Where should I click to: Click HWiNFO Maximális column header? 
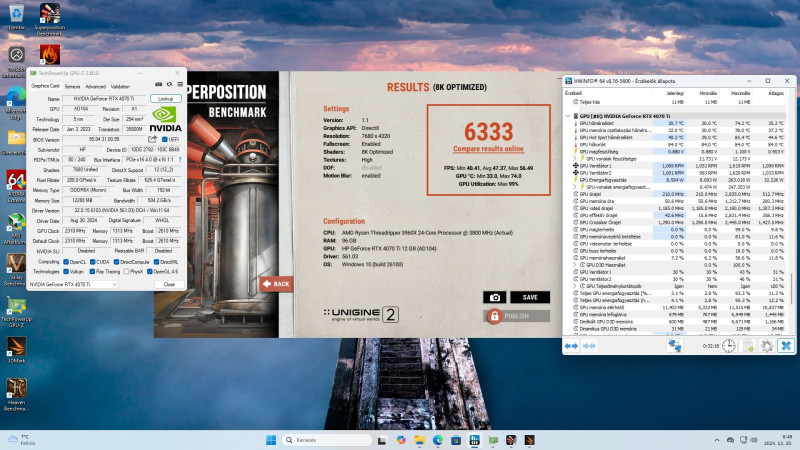coord(740,93)
